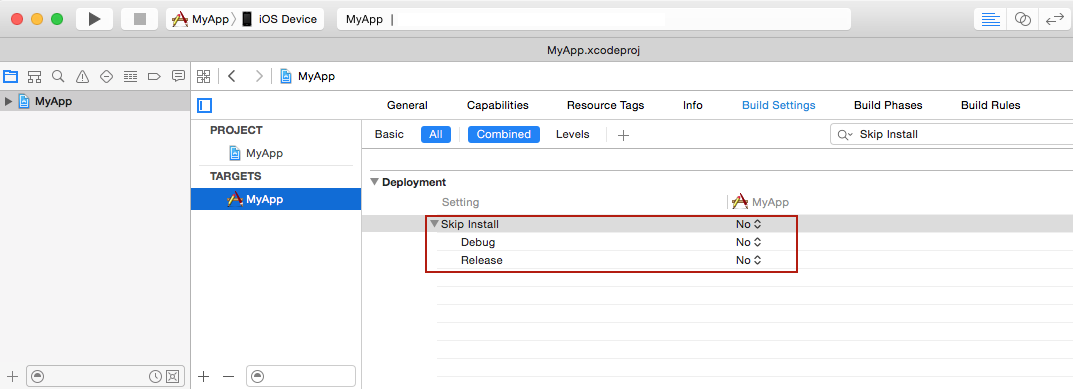1073x389 pixels.
Task: Go forward in editor history
Action: click(259, 76)
